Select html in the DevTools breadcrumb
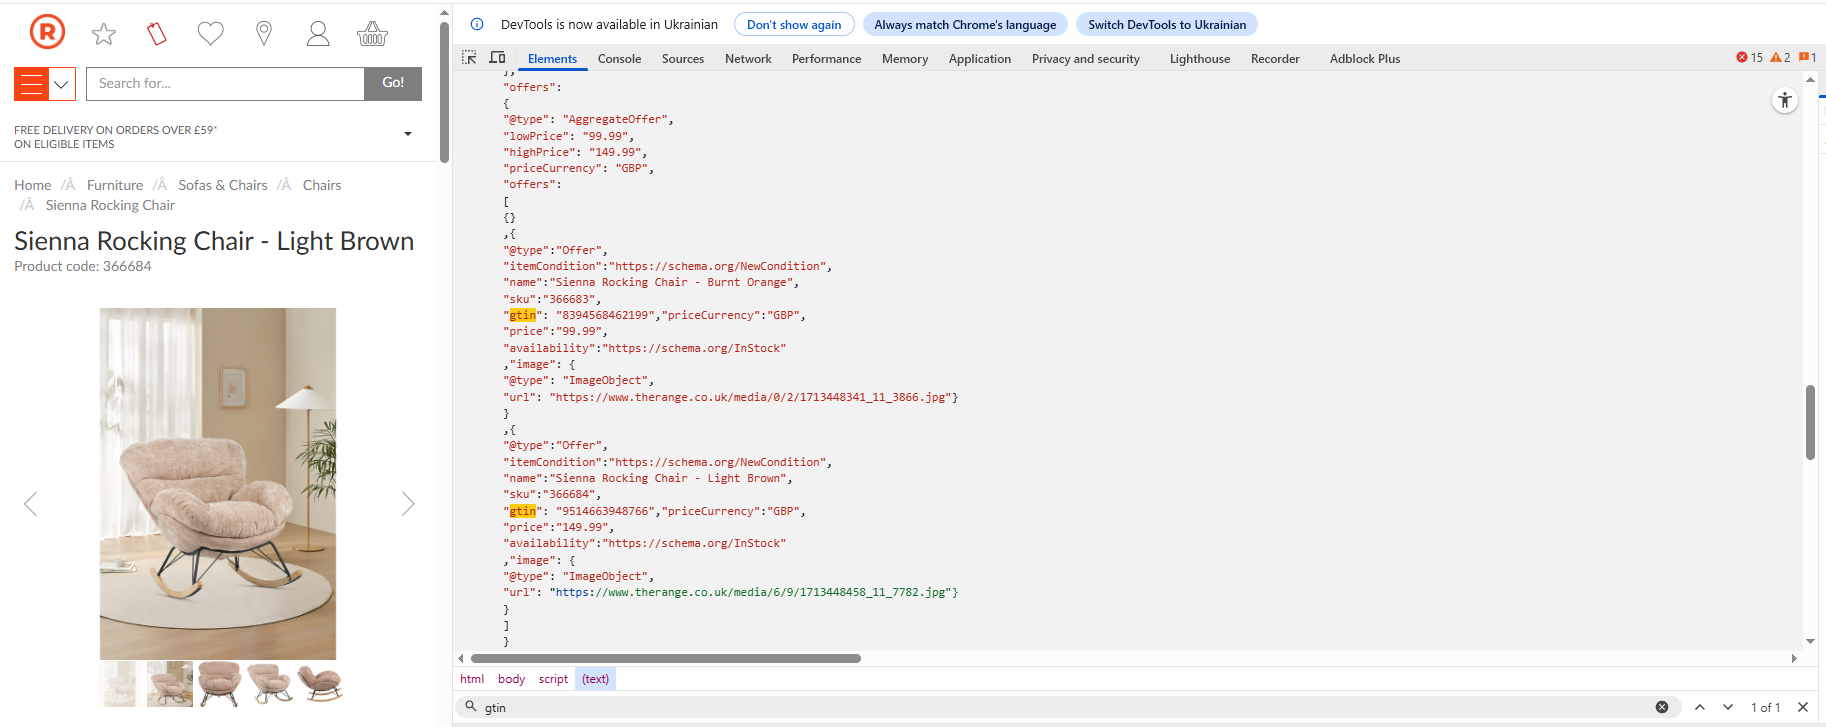Screen dimensions: 1826x727 pyautogui.click(x=472, y=679)
